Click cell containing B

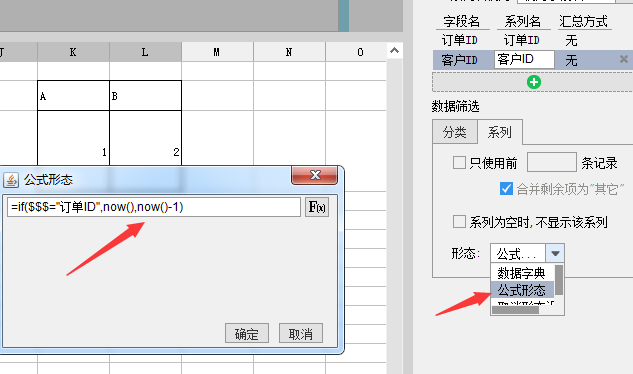pyautogui.click(x=145, y=96)
